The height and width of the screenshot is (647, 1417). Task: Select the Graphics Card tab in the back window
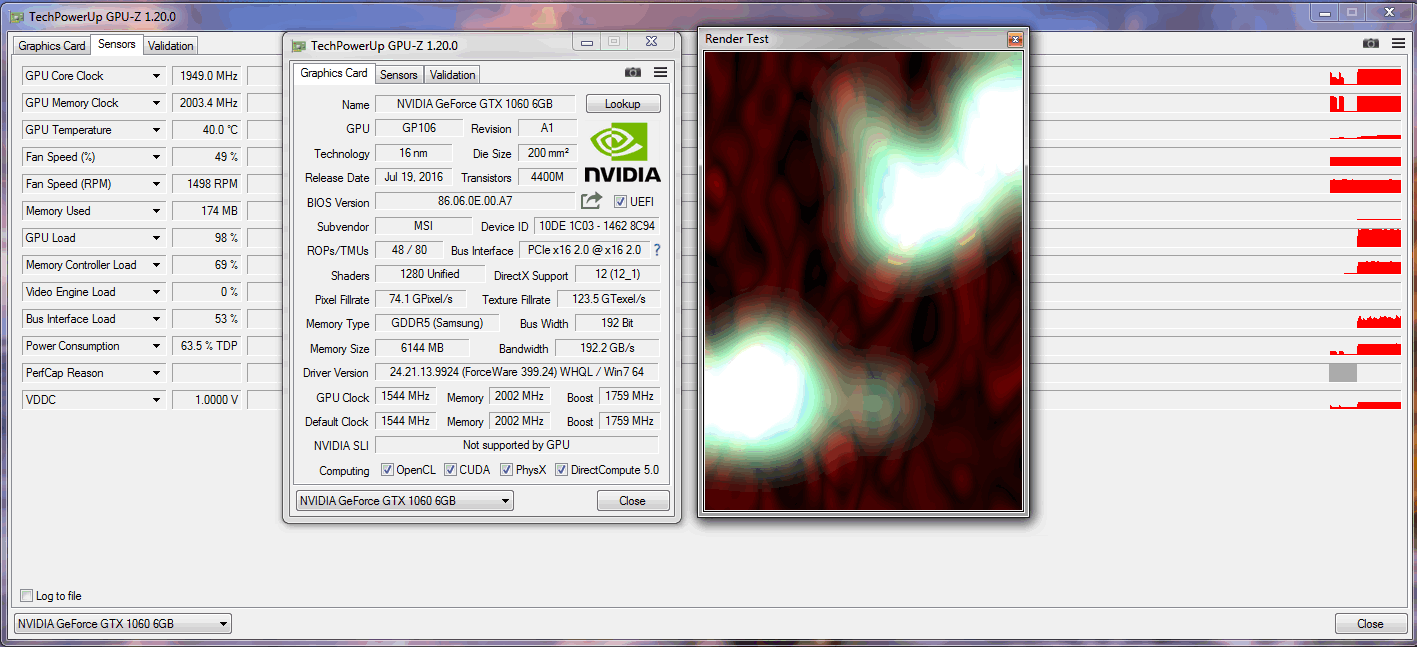(x=52, y=46)
